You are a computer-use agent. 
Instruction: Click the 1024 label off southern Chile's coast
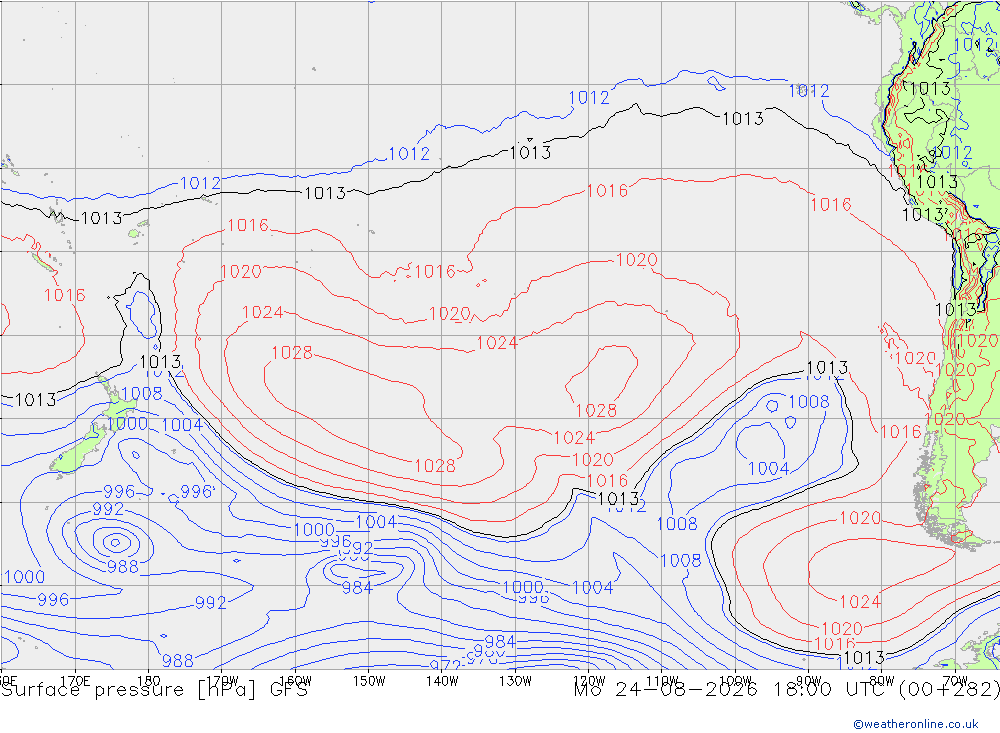click(x=860, y=602)
